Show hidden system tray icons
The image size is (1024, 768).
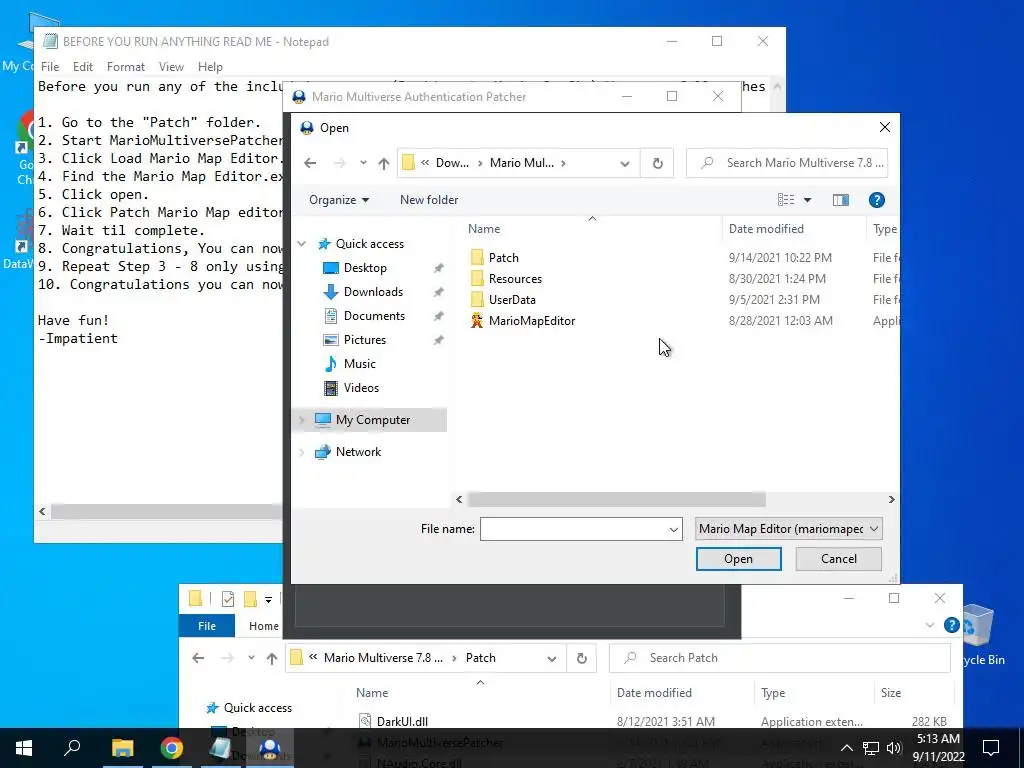pos(846,748)
